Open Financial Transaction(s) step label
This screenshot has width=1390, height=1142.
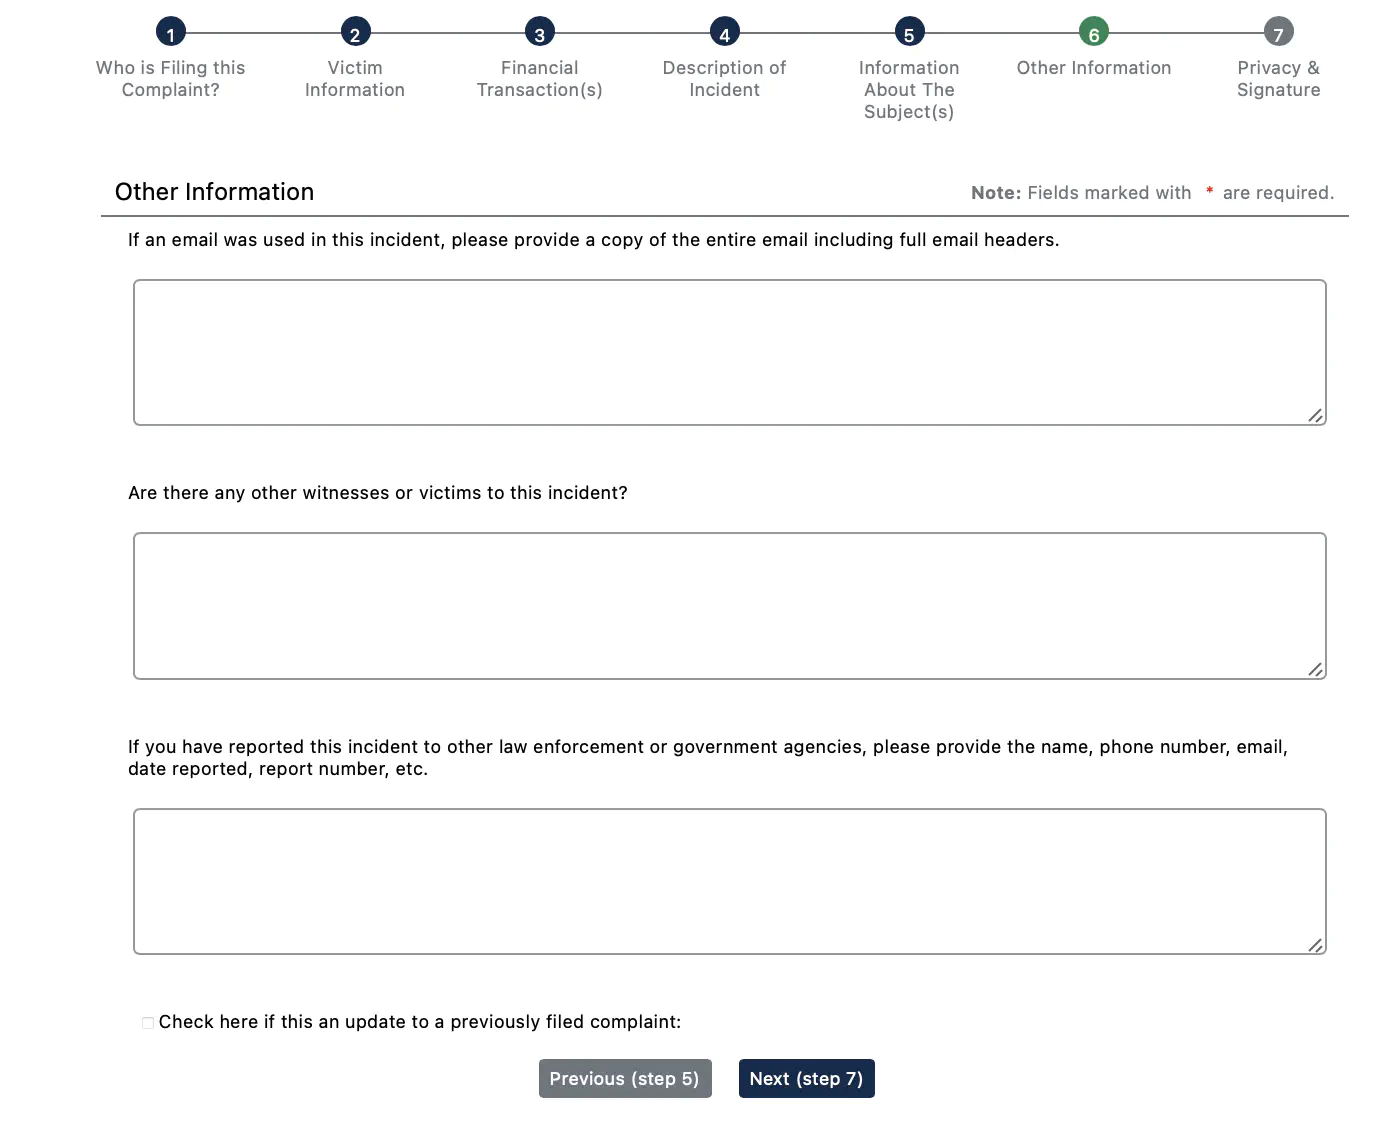pyautogui.click(x=540, y=79)
